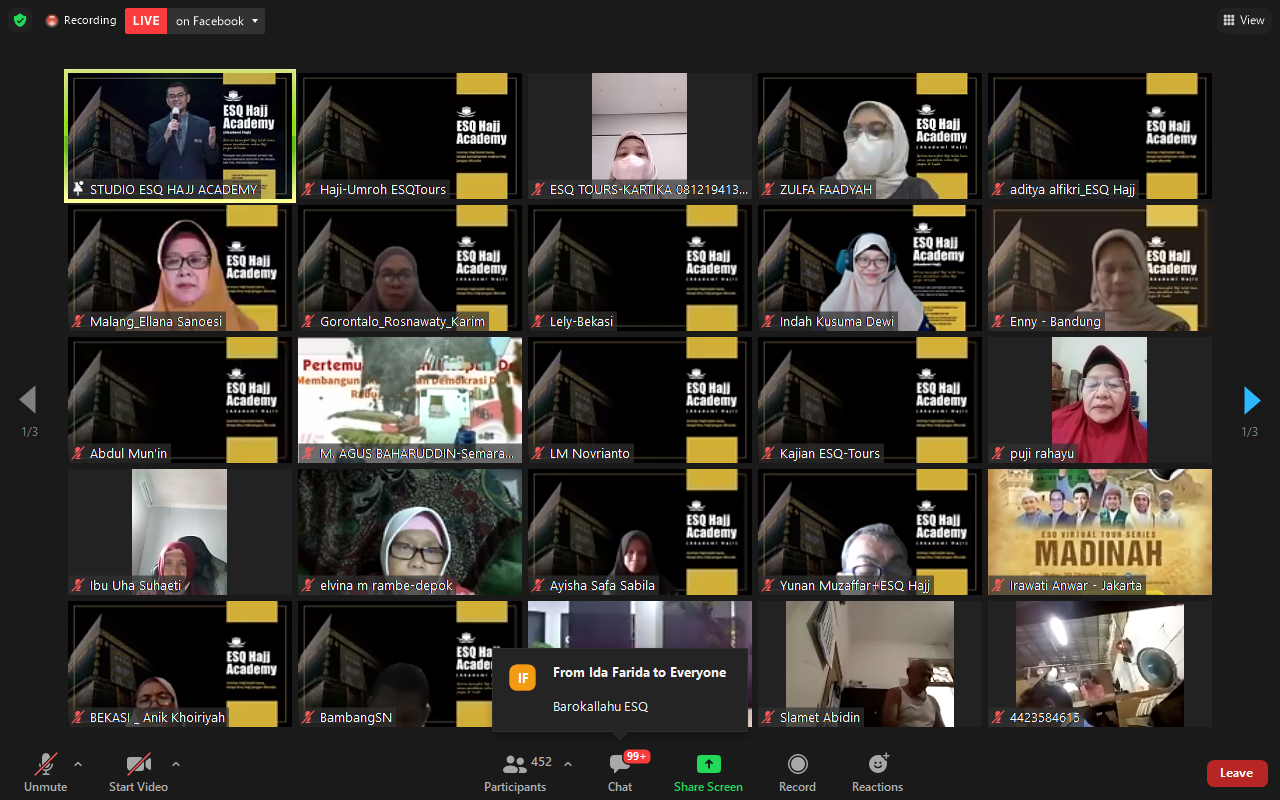Viewport: 1280px width, 800px height.
Task: Select Irawati Anwar - Jakarta video tile
Action: [x=1100, y=531]
